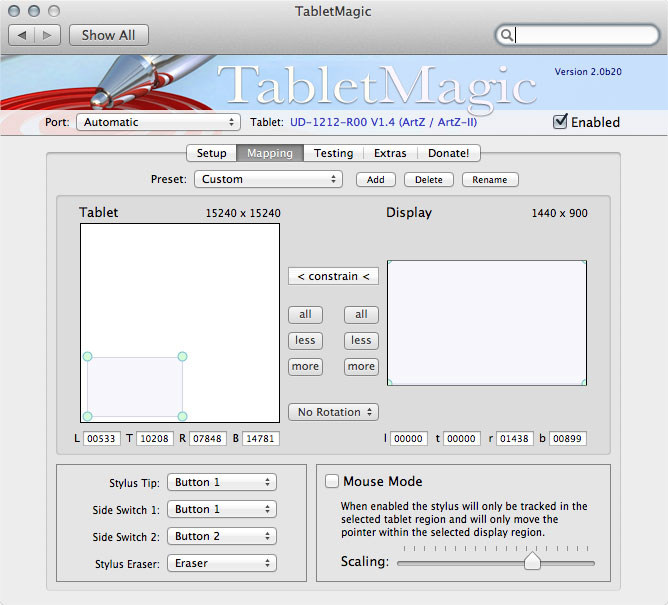Viewport: 668px width, 605px height.
Task: Open the Stylus Eraser dropdown
Action: (222, 563)
